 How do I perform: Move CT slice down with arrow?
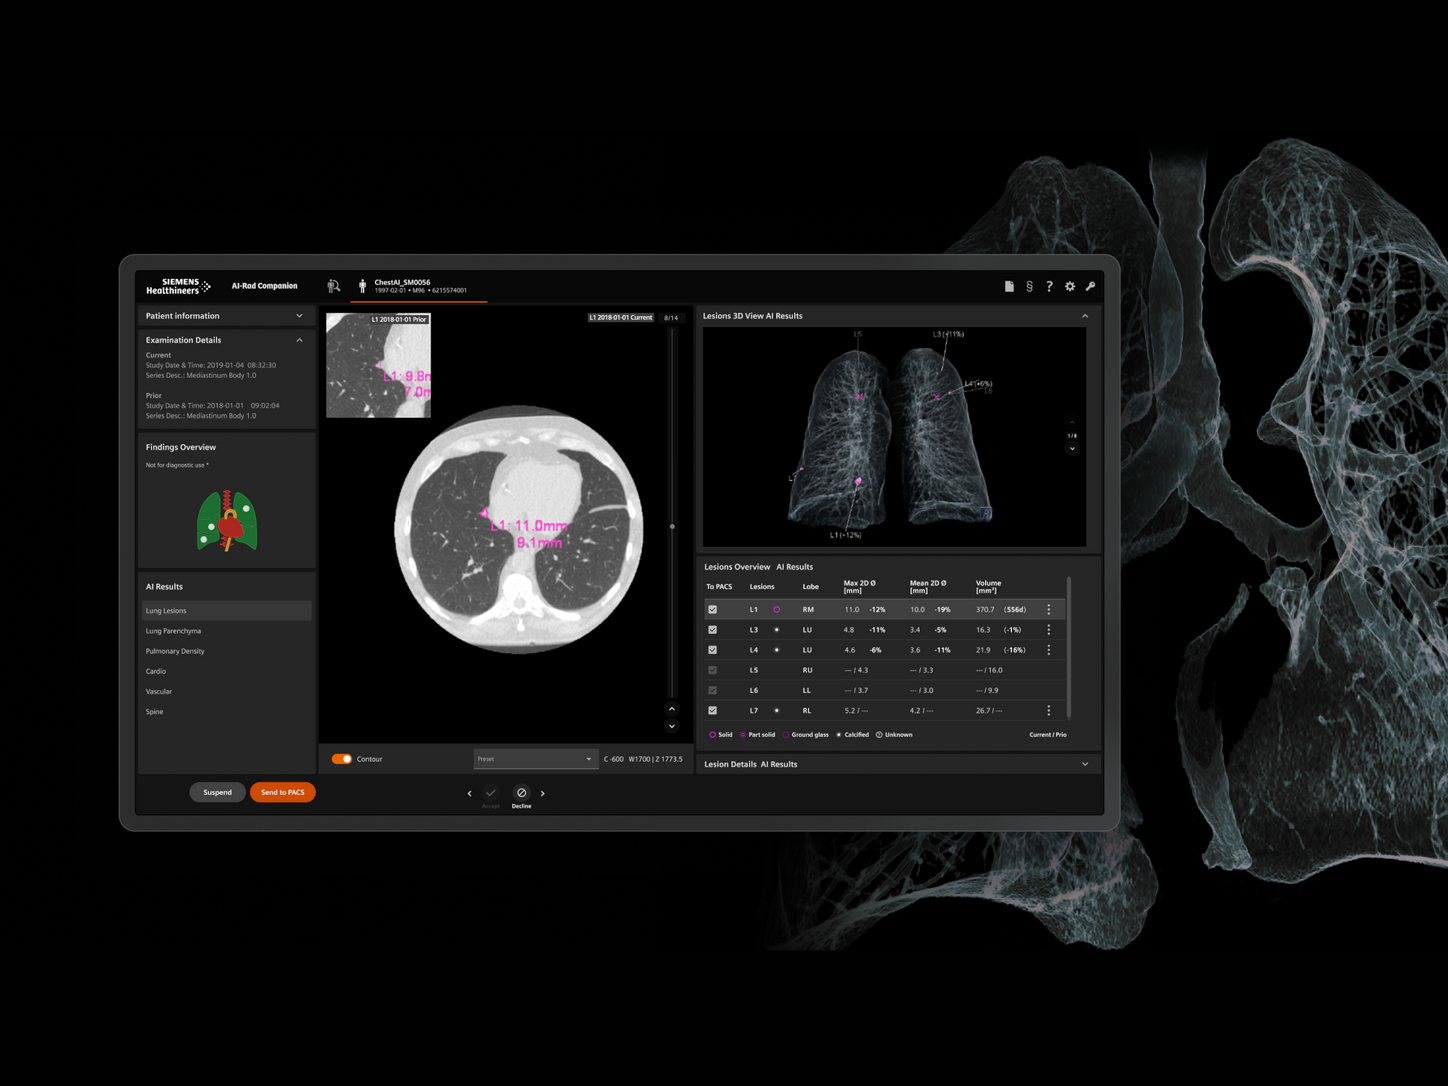672,726
